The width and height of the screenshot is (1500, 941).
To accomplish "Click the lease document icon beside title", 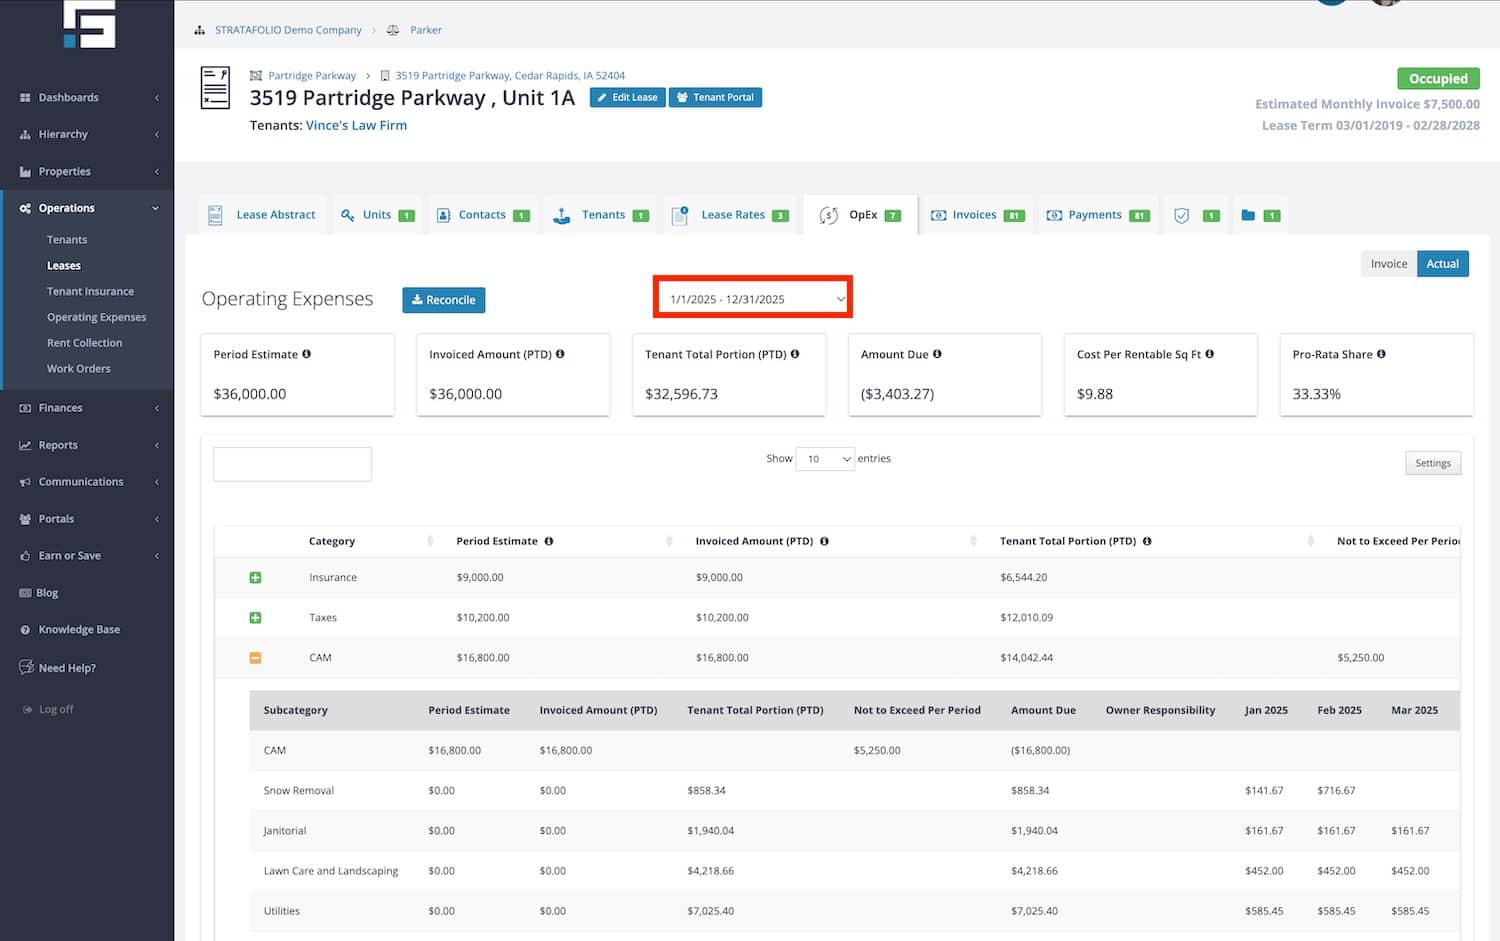I will click(x=215, y=88).
